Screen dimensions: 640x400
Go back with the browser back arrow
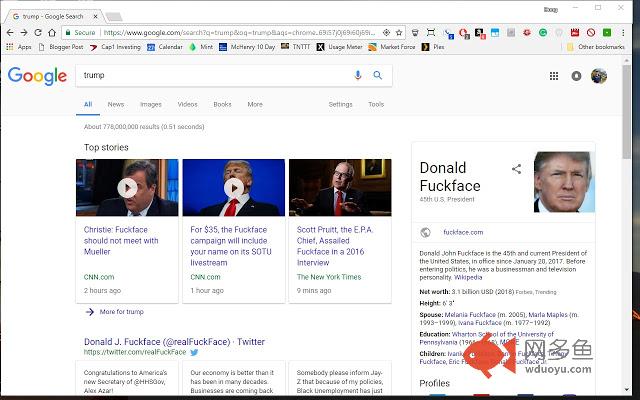pyautogui.click(x=10, y=32)
